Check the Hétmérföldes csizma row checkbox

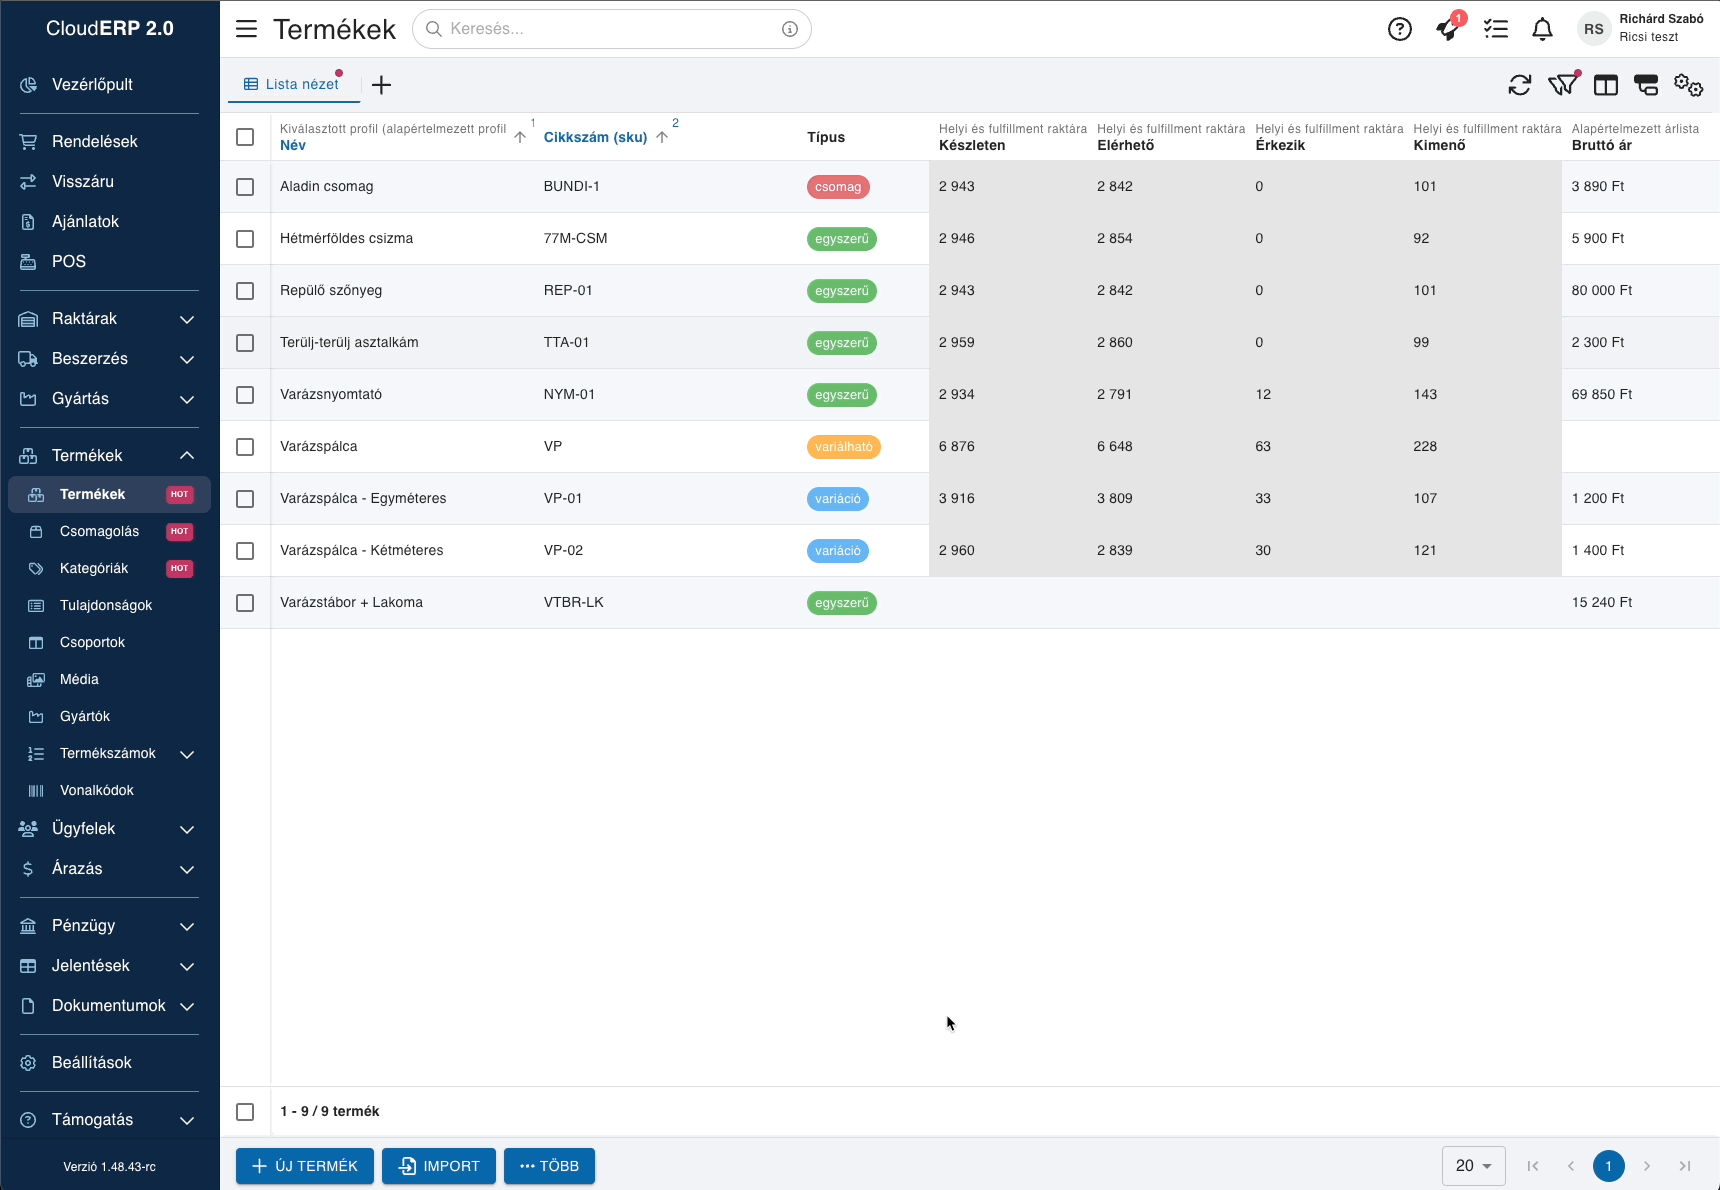click(245, 239)
